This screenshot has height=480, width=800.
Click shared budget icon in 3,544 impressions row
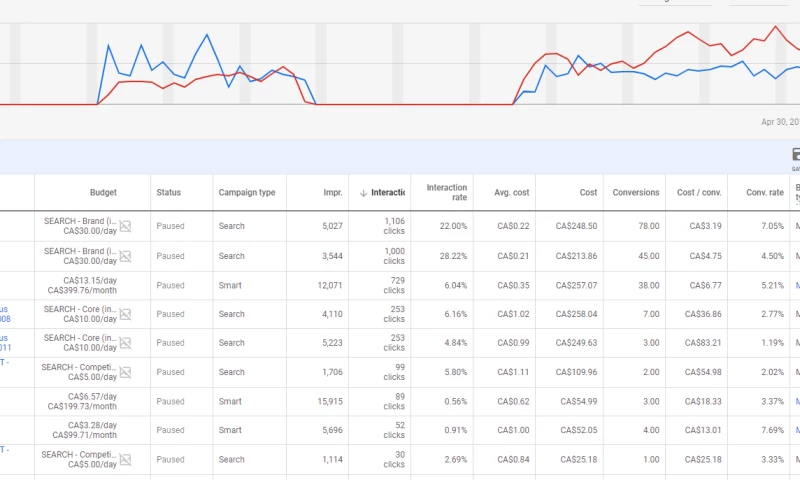pos(125,256)
